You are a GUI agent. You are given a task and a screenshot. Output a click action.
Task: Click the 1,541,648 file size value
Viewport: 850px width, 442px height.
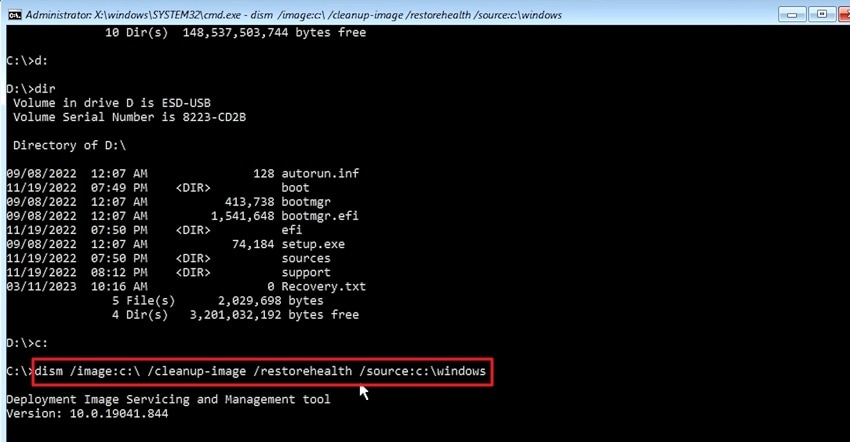pos(242,216)
